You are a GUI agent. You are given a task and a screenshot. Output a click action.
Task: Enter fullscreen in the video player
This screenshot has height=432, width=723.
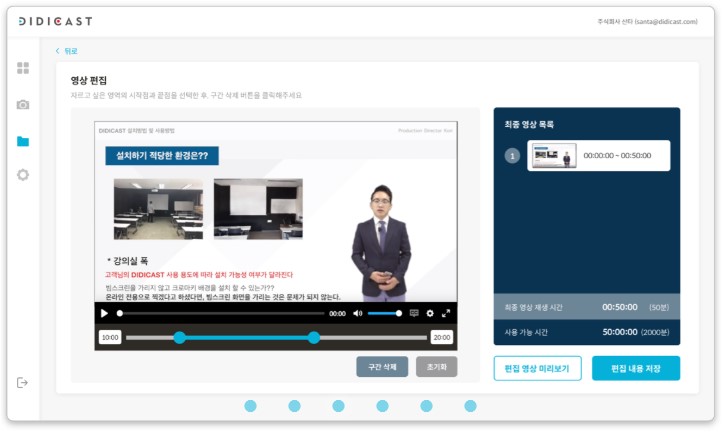446,314
